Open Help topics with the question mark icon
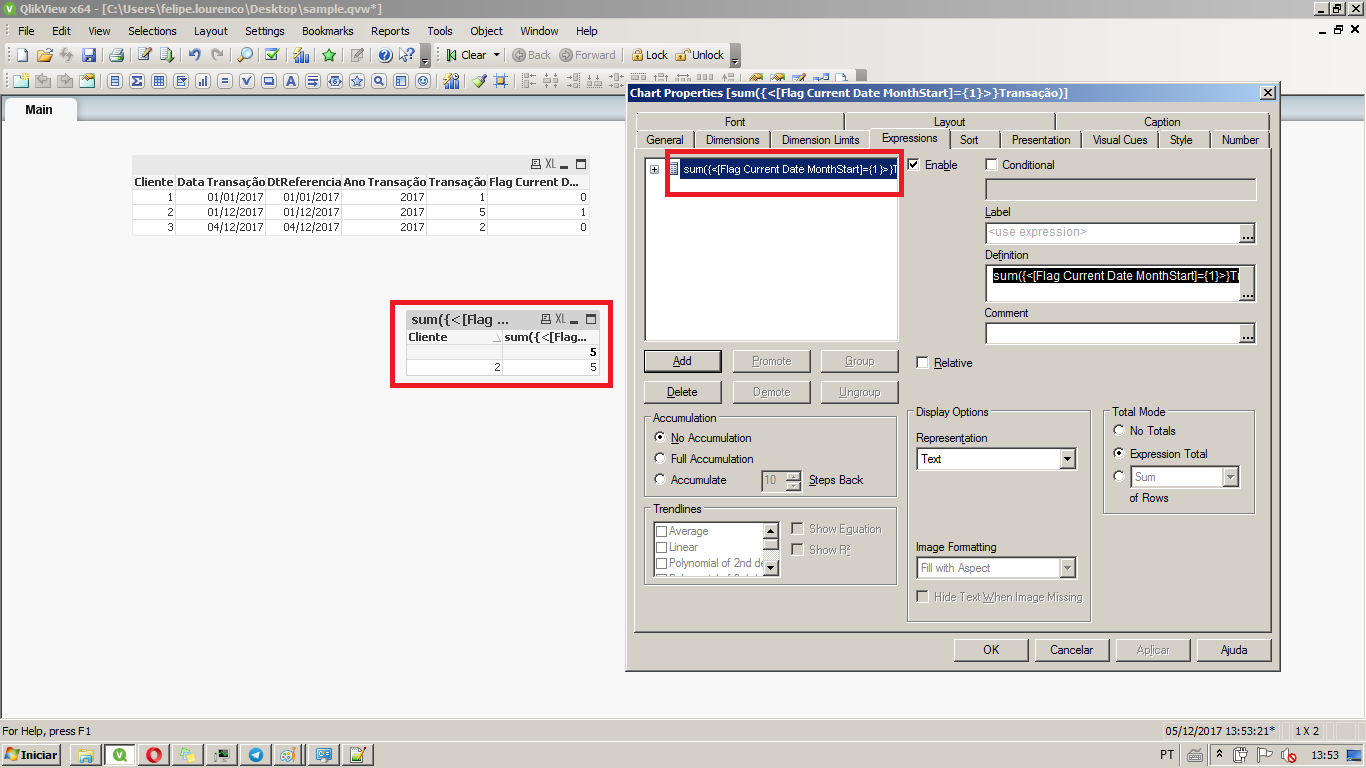 385,55
